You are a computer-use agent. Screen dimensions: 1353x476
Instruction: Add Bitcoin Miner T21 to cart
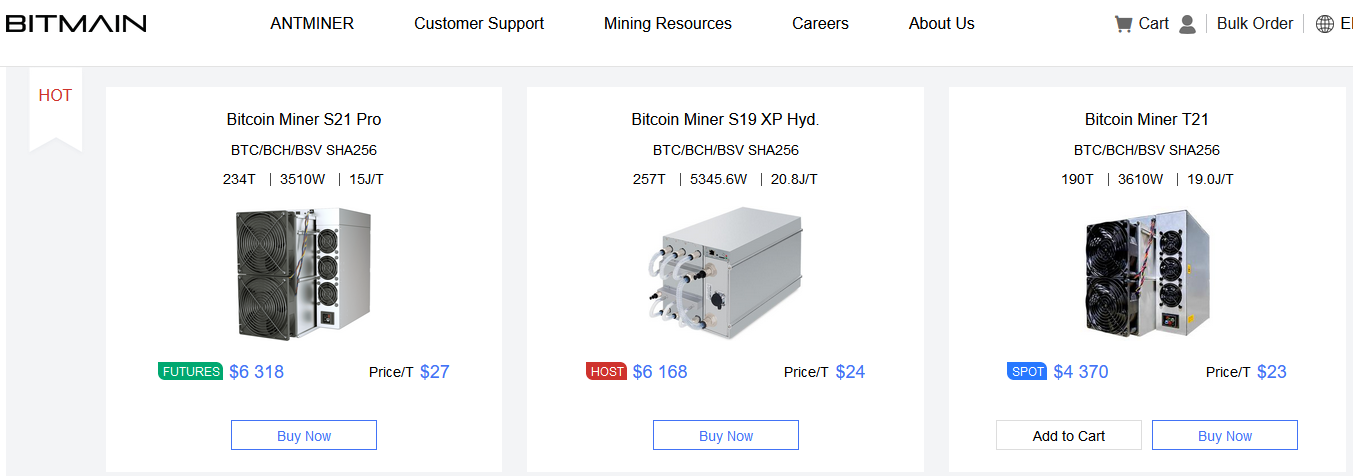coord(1069,435)
